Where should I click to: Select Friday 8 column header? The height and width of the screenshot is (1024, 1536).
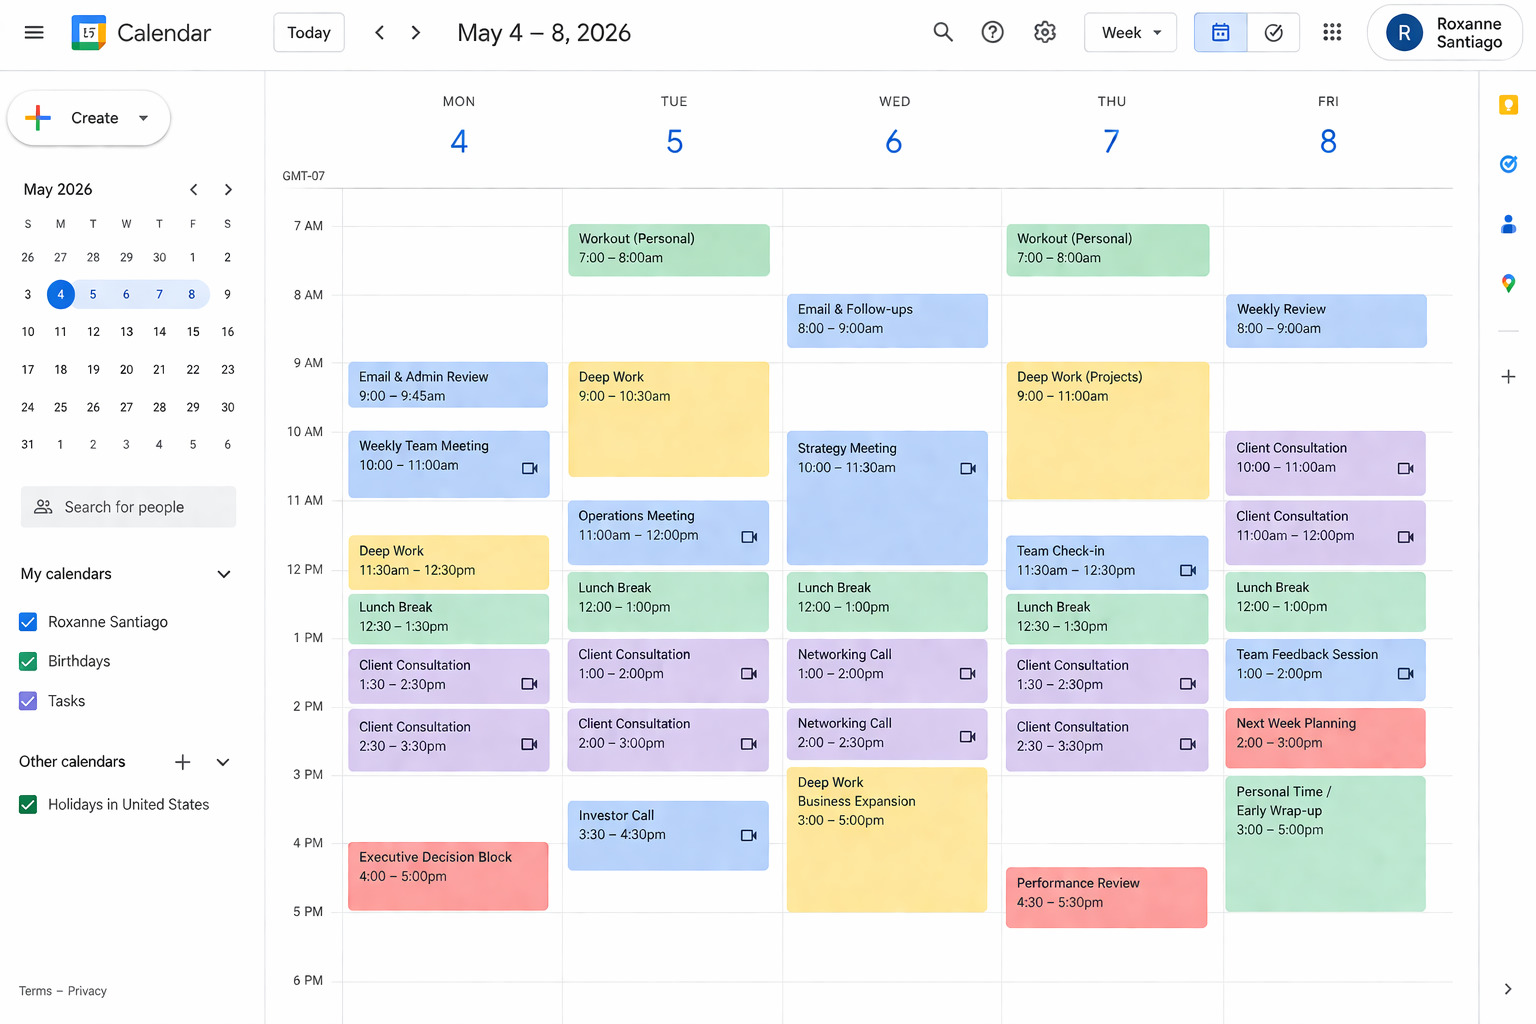coord(1328,142)
